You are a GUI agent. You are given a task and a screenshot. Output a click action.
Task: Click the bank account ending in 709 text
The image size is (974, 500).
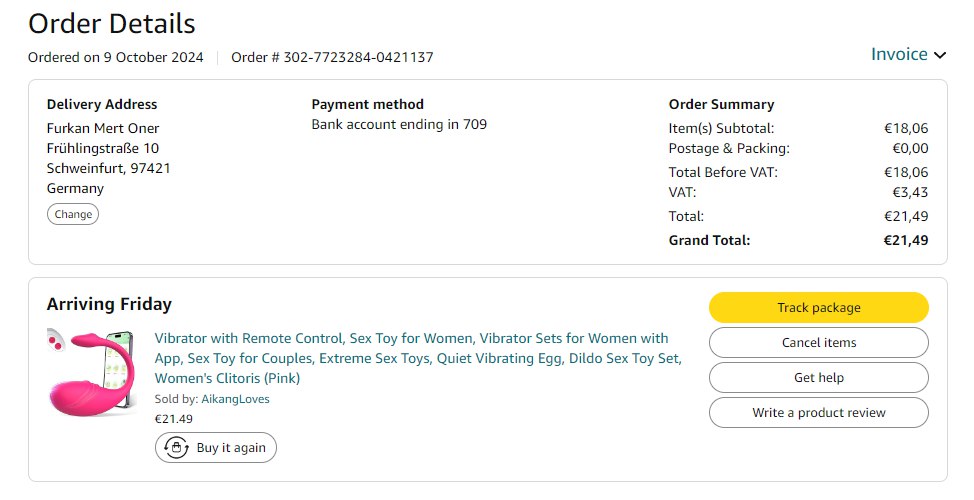pos(399,125)
